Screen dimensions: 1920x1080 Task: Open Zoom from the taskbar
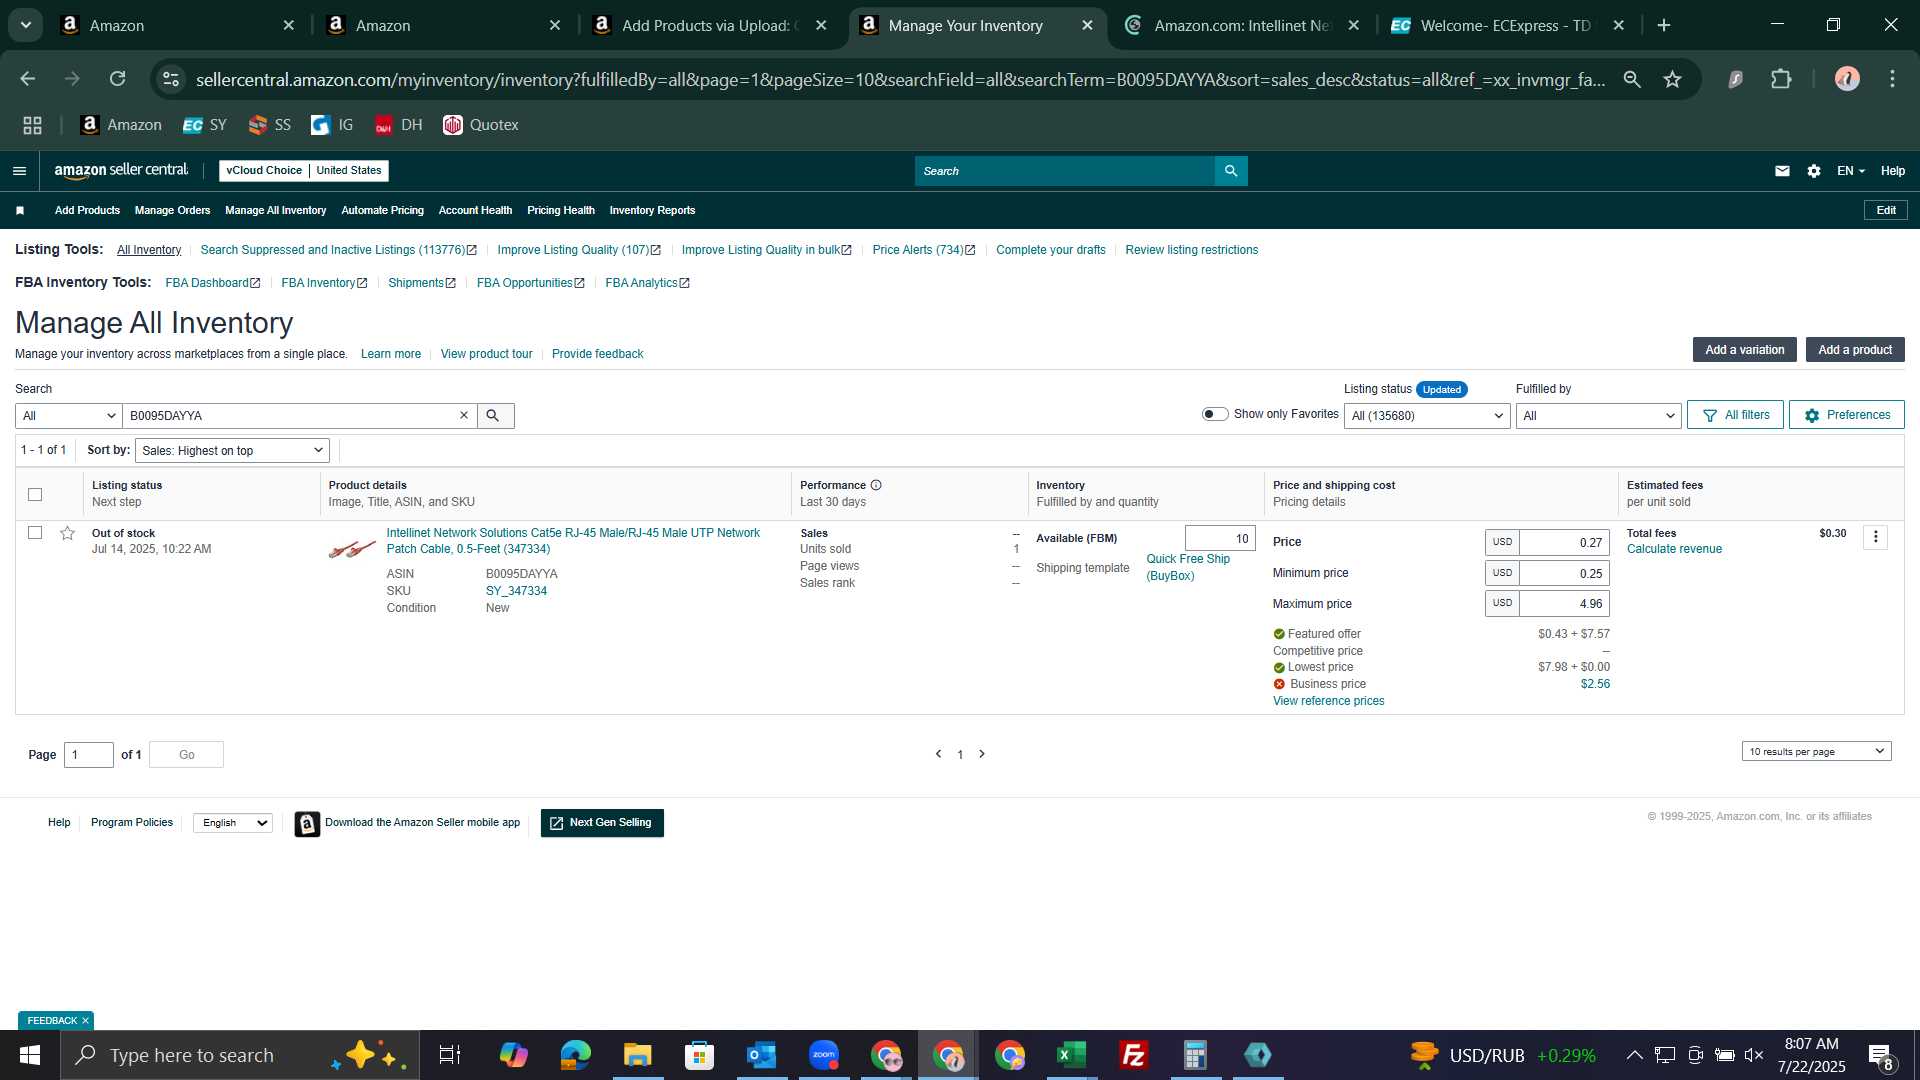[x=824, y=1055]
